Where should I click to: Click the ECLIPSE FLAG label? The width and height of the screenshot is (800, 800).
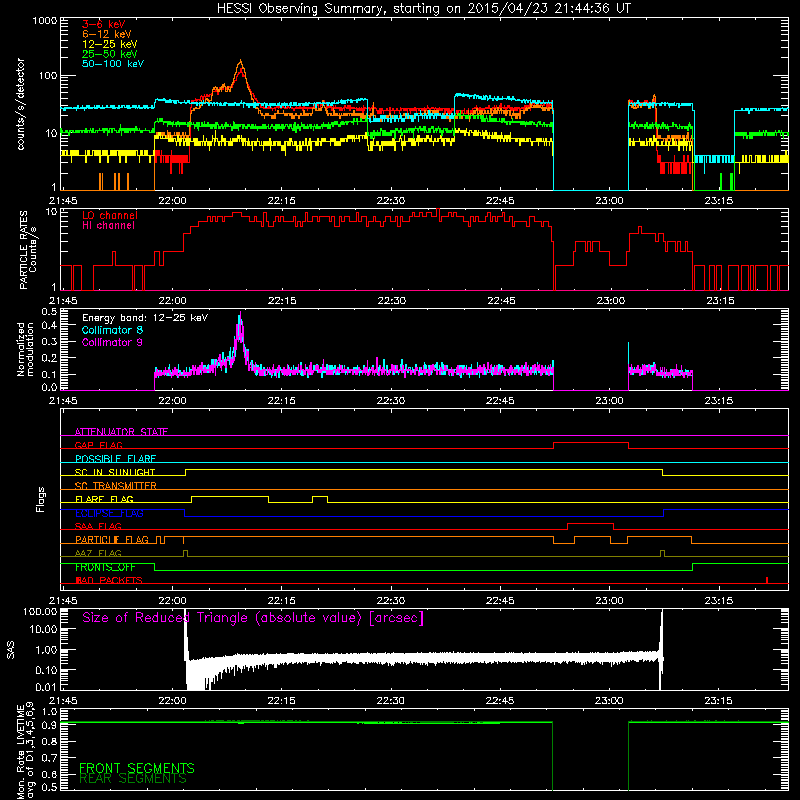(x=109, y=513)
